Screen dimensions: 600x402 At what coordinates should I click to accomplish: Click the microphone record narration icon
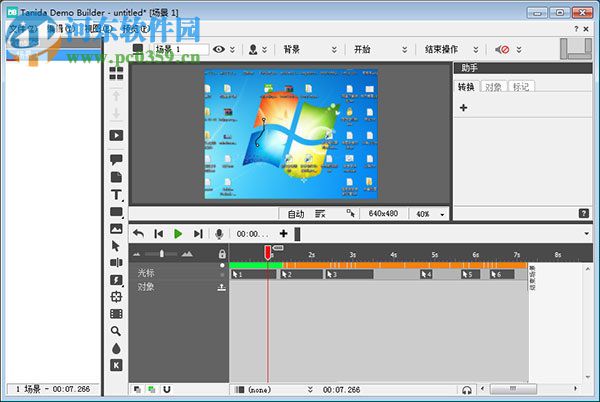coord(219,234)
